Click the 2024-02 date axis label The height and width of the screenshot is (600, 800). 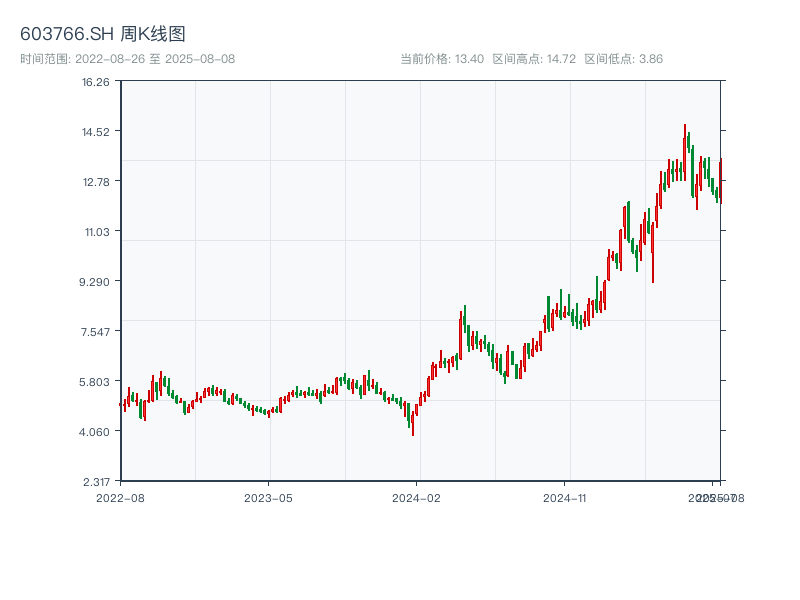pyautogui.click(x=417, y=497)
